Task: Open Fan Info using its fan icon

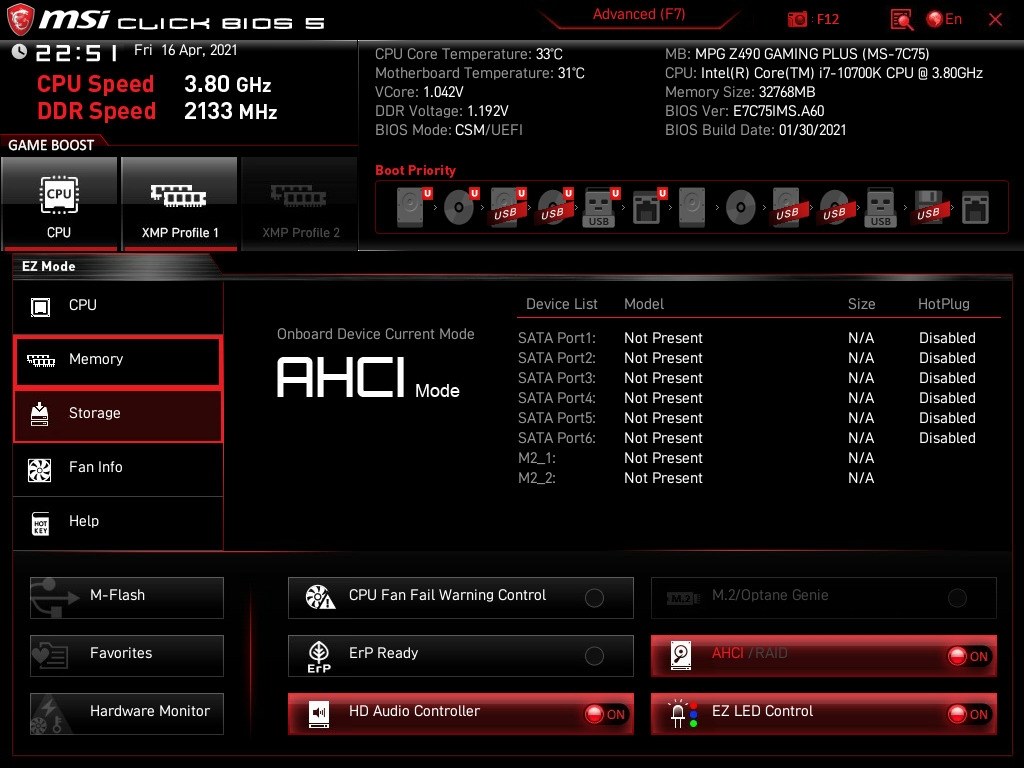Action: click(x=40, y=467)
